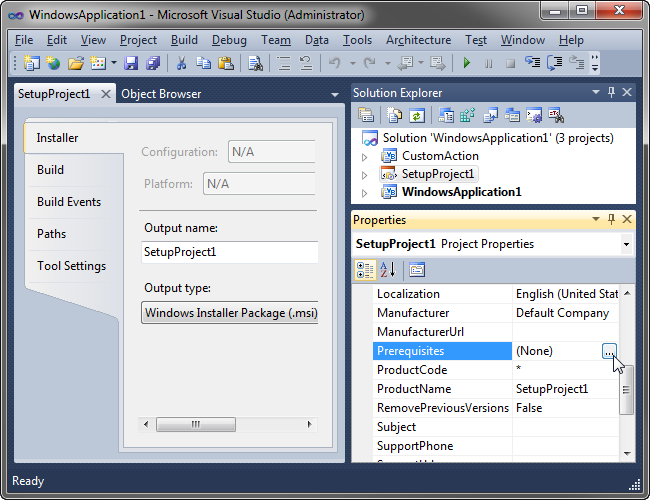
Task: Click the gear console icon in Solution Explorer
Action: click(x=534, y=115)
